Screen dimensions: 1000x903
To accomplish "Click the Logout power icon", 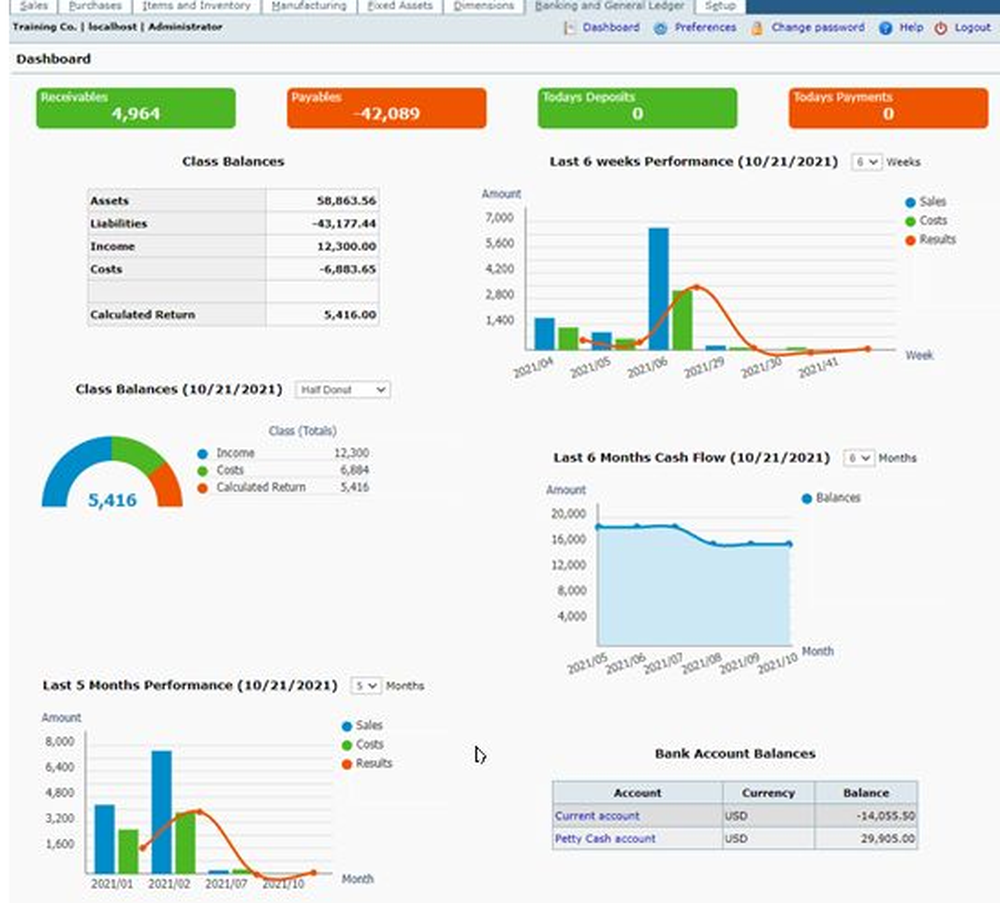I will click(941, 28).
